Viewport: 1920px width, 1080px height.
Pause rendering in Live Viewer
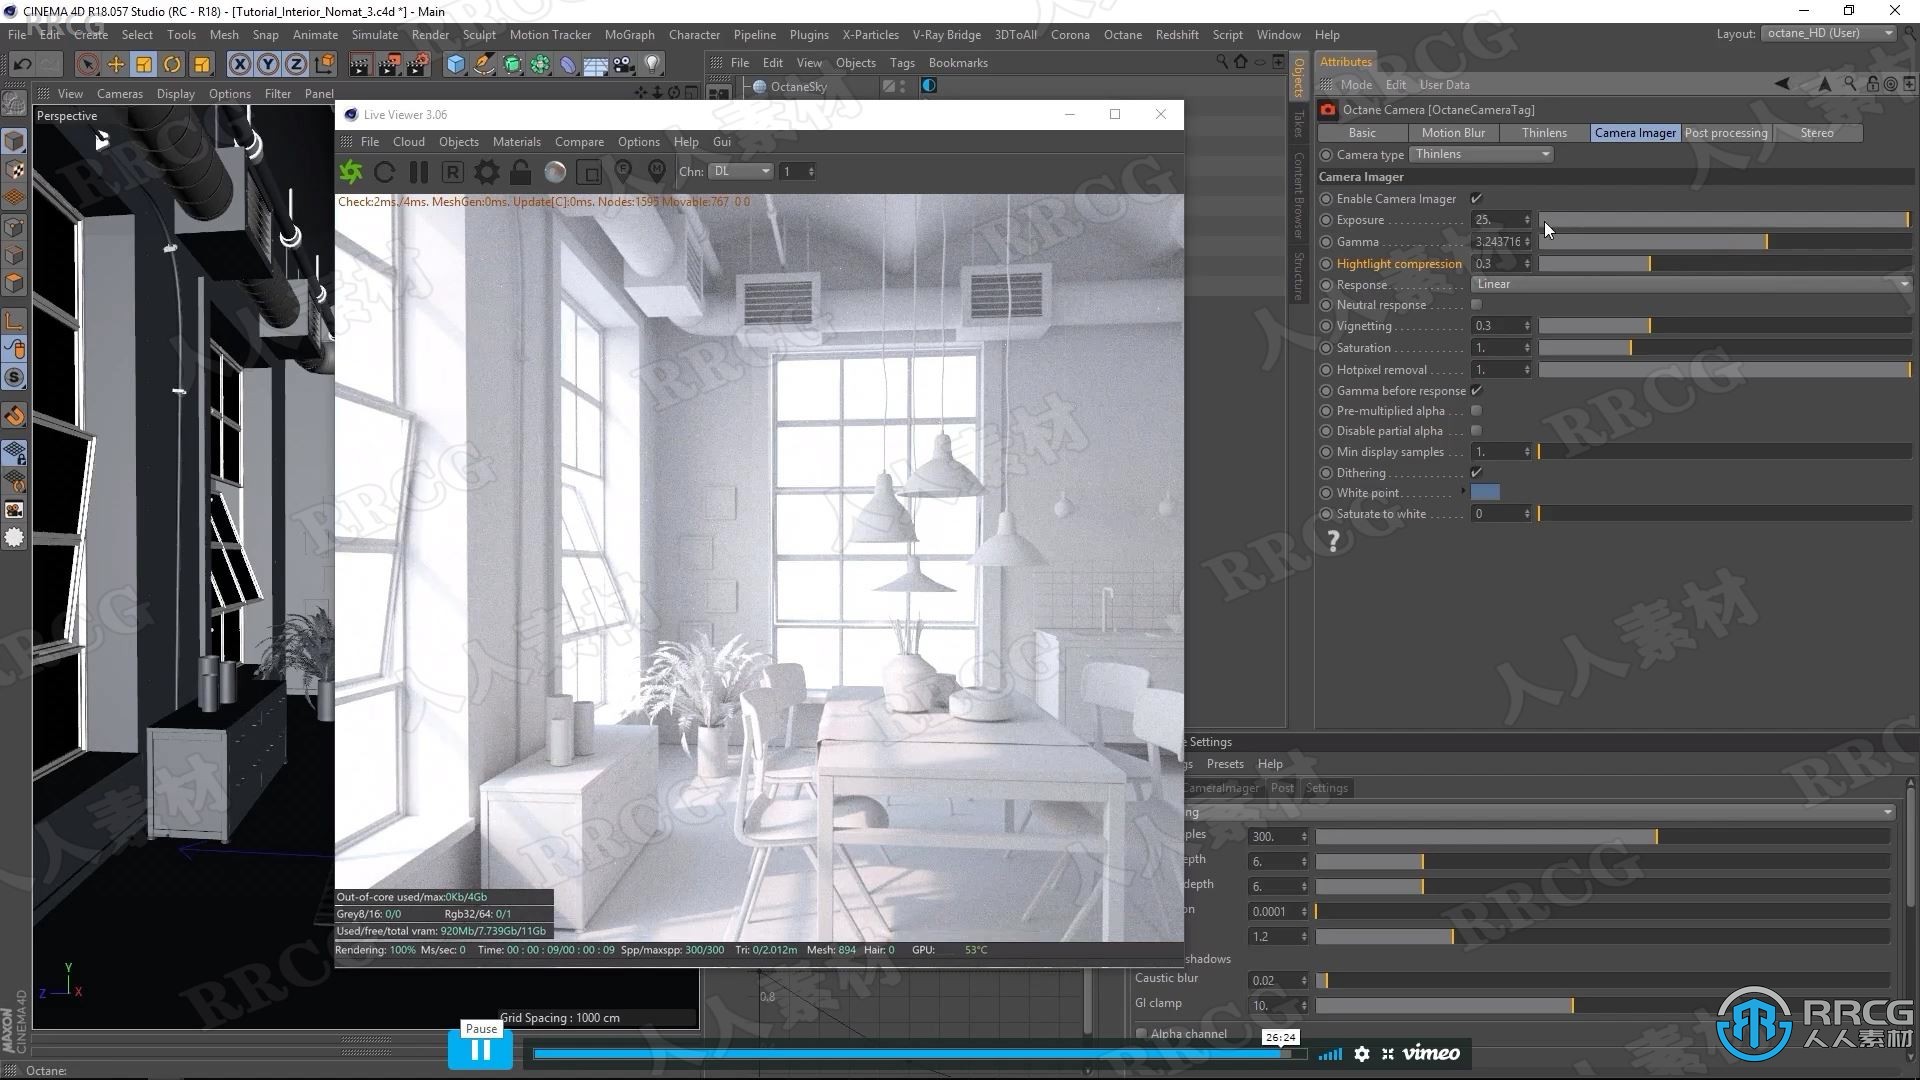click(418, 172)
